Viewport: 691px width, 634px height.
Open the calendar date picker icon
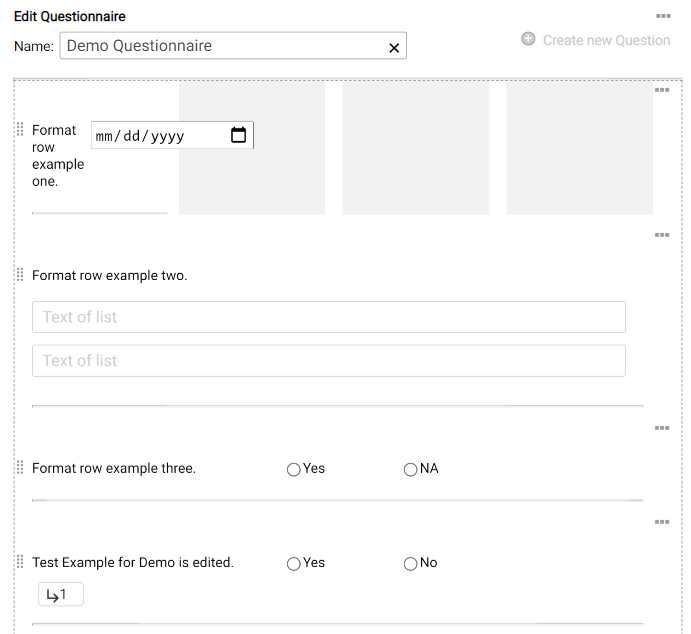238,135
